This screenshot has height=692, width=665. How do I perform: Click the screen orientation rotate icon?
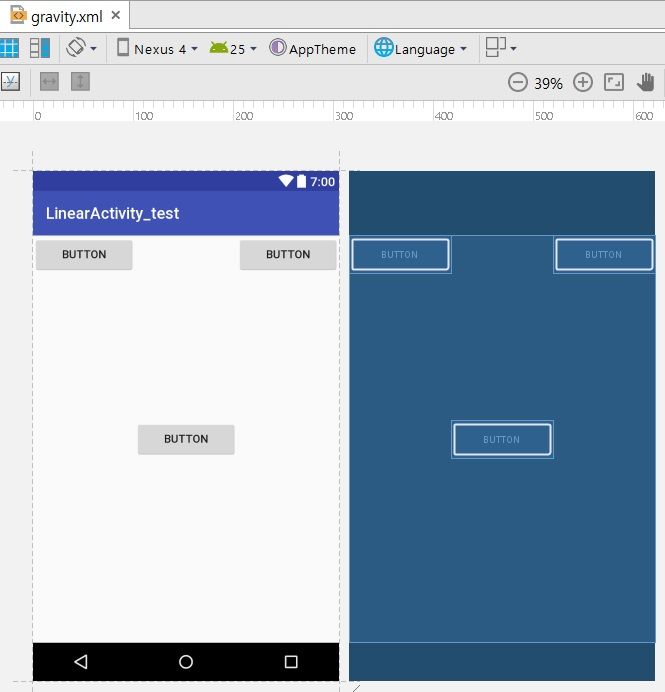pos(75,47)
